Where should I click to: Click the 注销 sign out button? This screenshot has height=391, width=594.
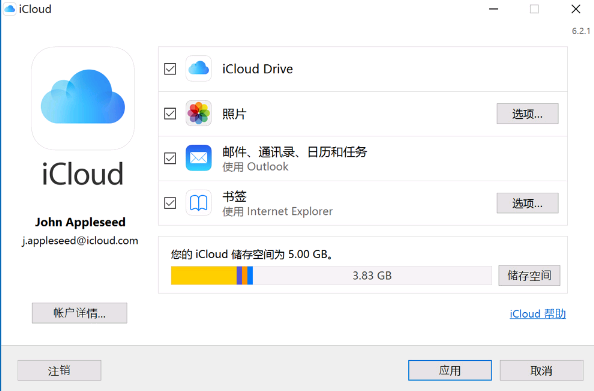coord(59,370)
